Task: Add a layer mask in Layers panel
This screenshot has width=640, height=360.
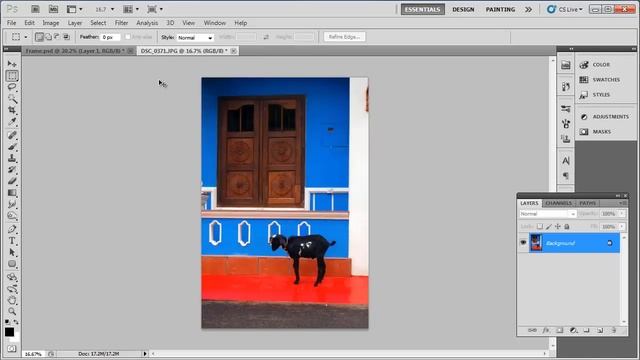Action: point(560,330)
